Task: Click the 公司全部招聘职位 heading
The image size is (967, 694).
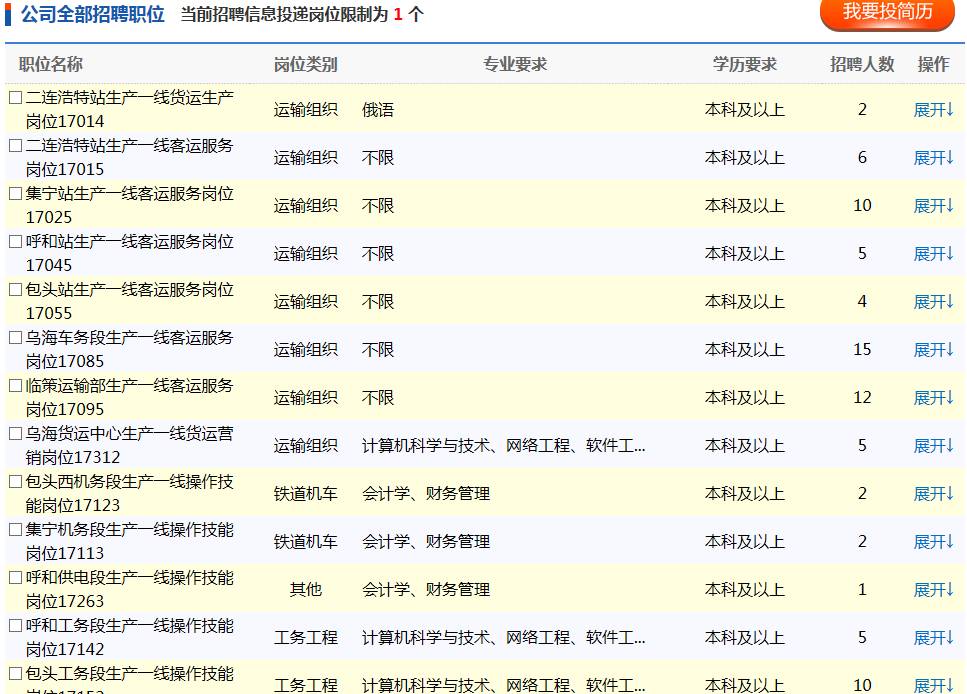Action: (93, 14)
